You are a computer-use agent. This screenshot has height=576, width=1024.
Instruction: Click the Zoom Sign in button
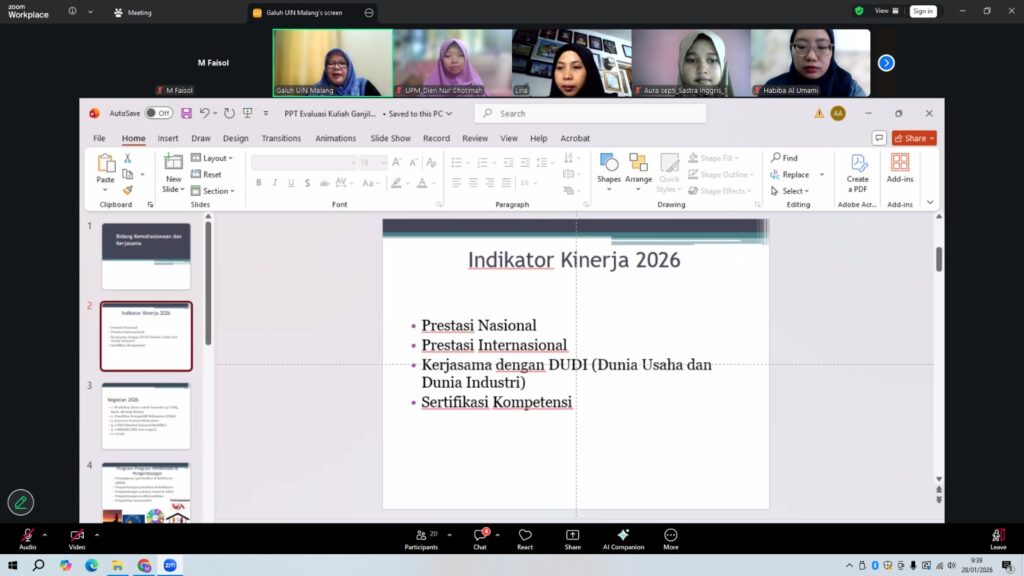(922, 11)
